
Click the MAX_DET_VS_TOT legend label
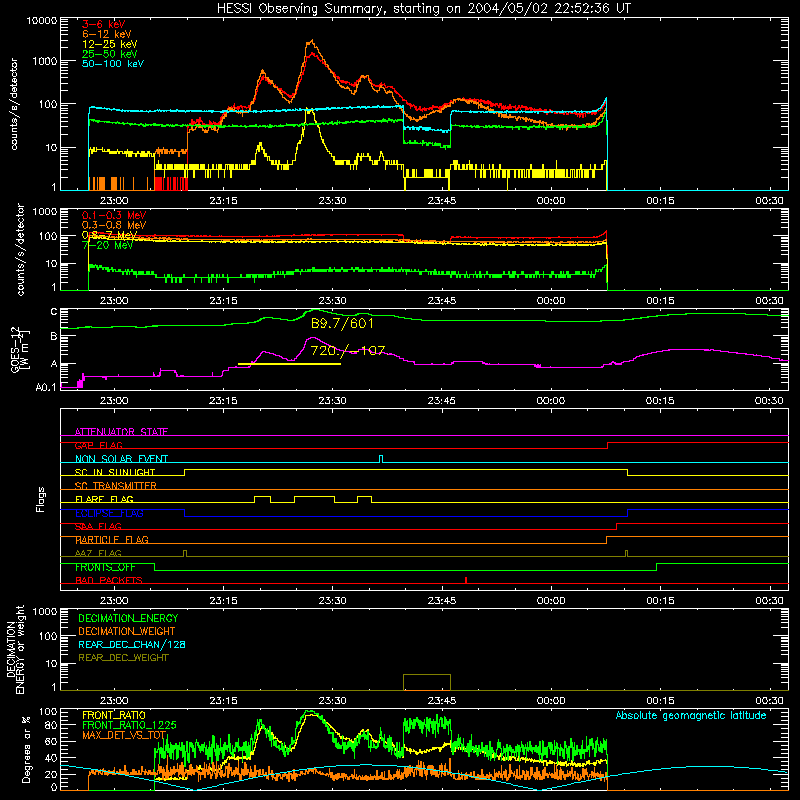click(x=124, y=735)
